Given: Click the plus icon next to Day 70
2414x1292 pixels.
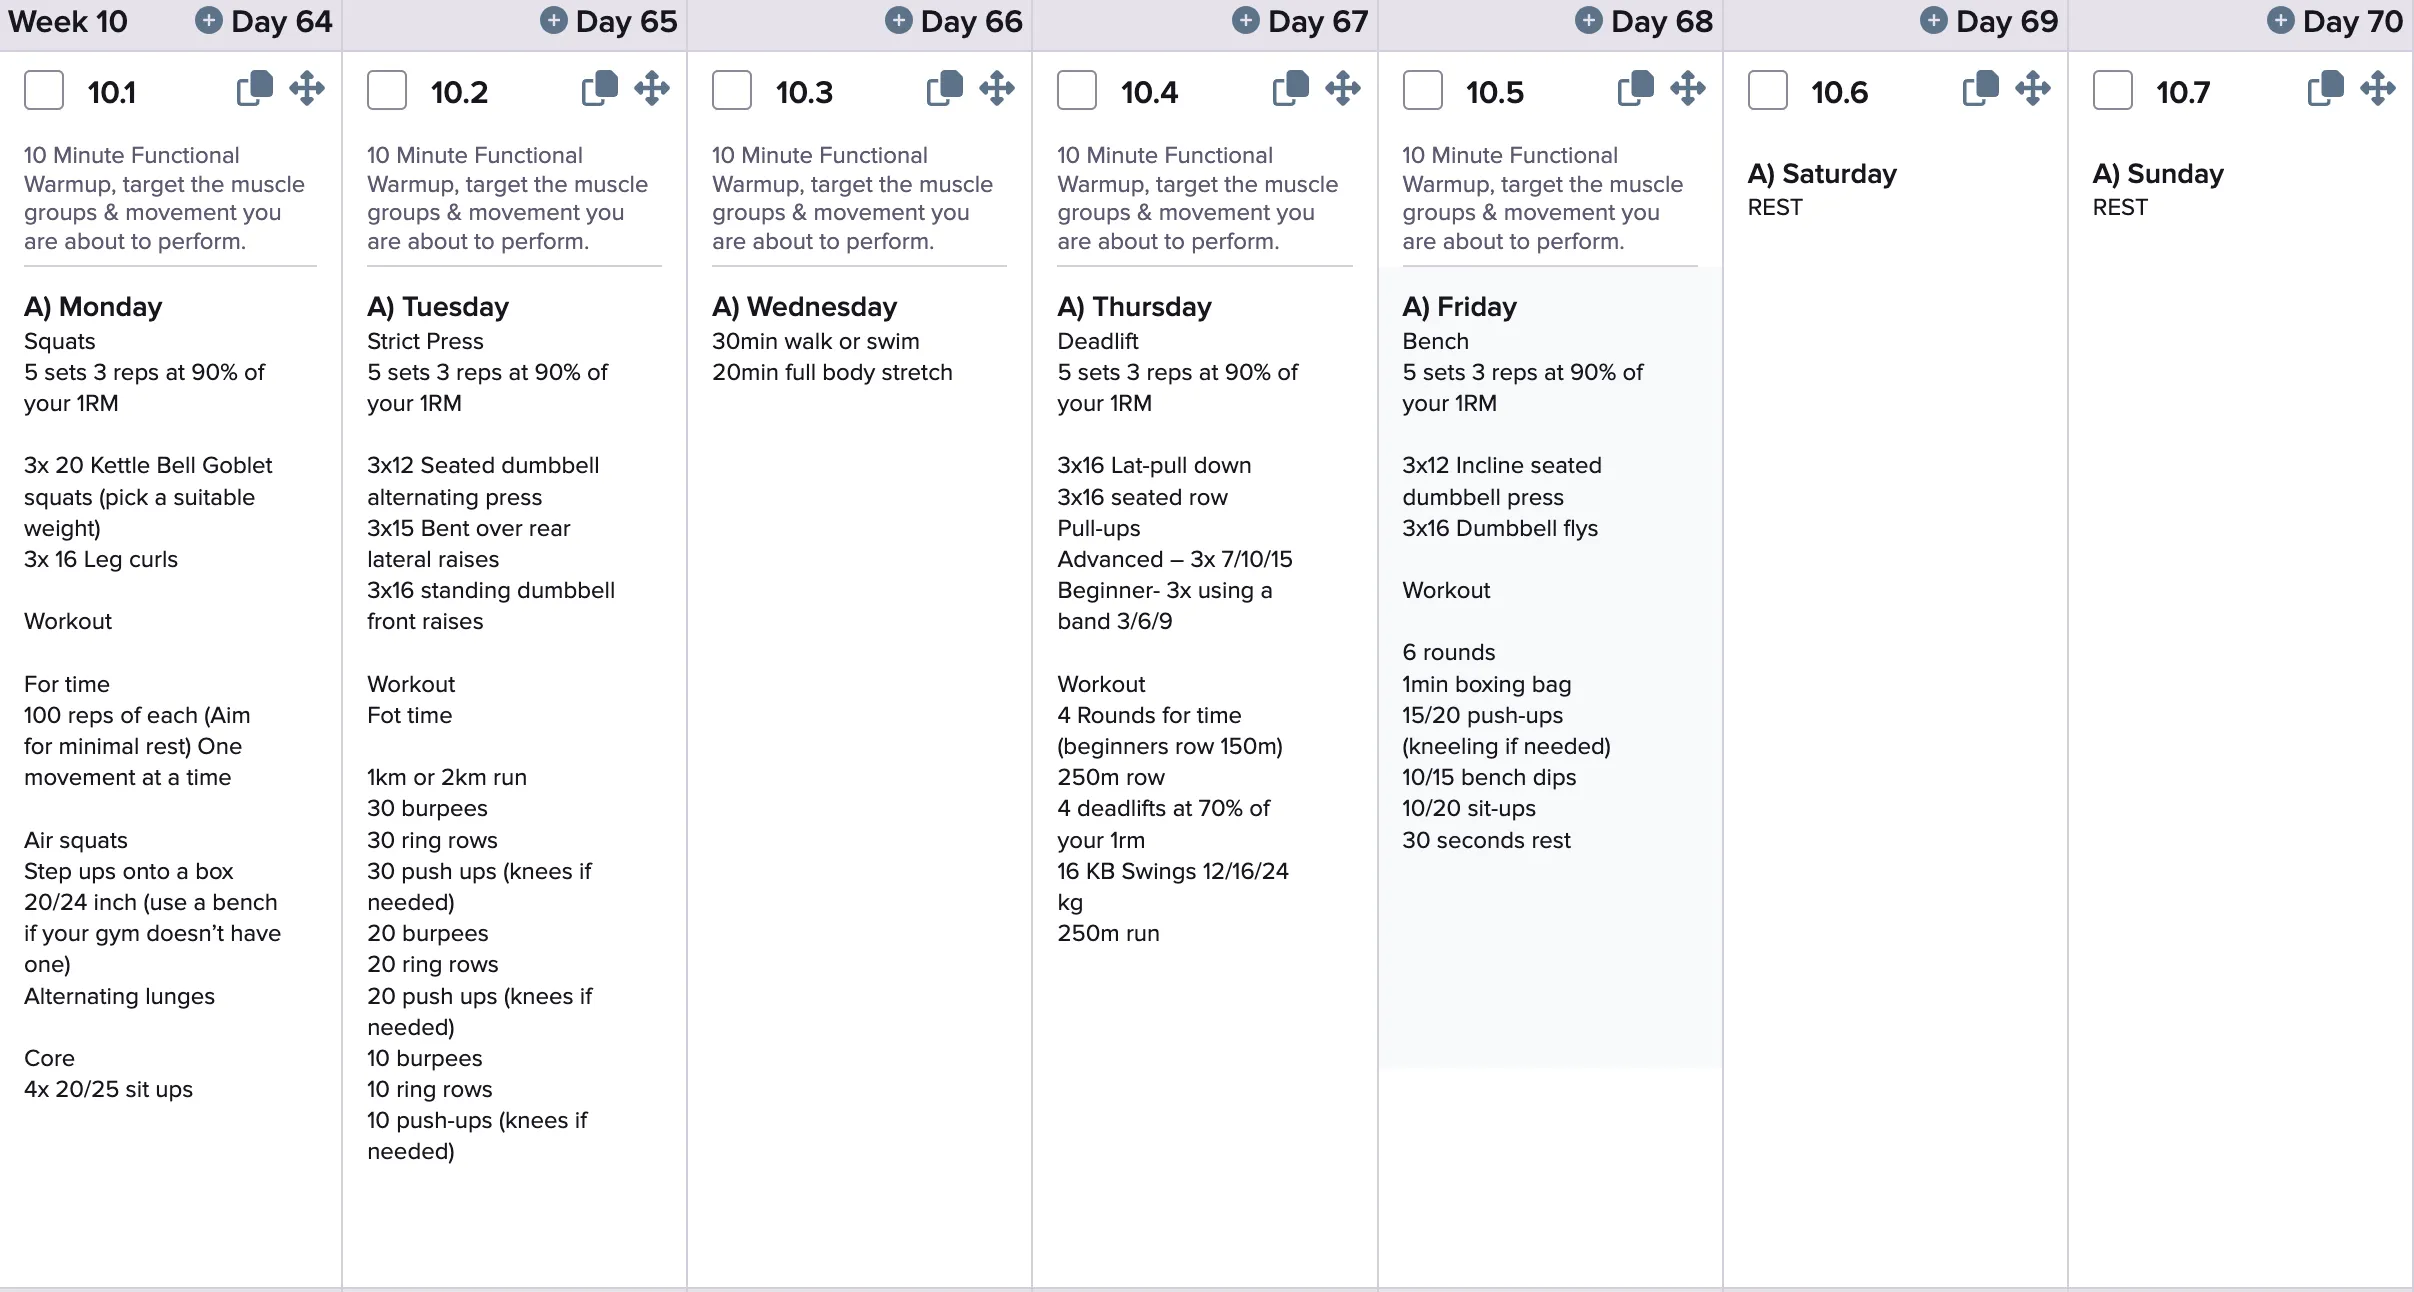Looking at the screenshot, I should [2280, 21].
